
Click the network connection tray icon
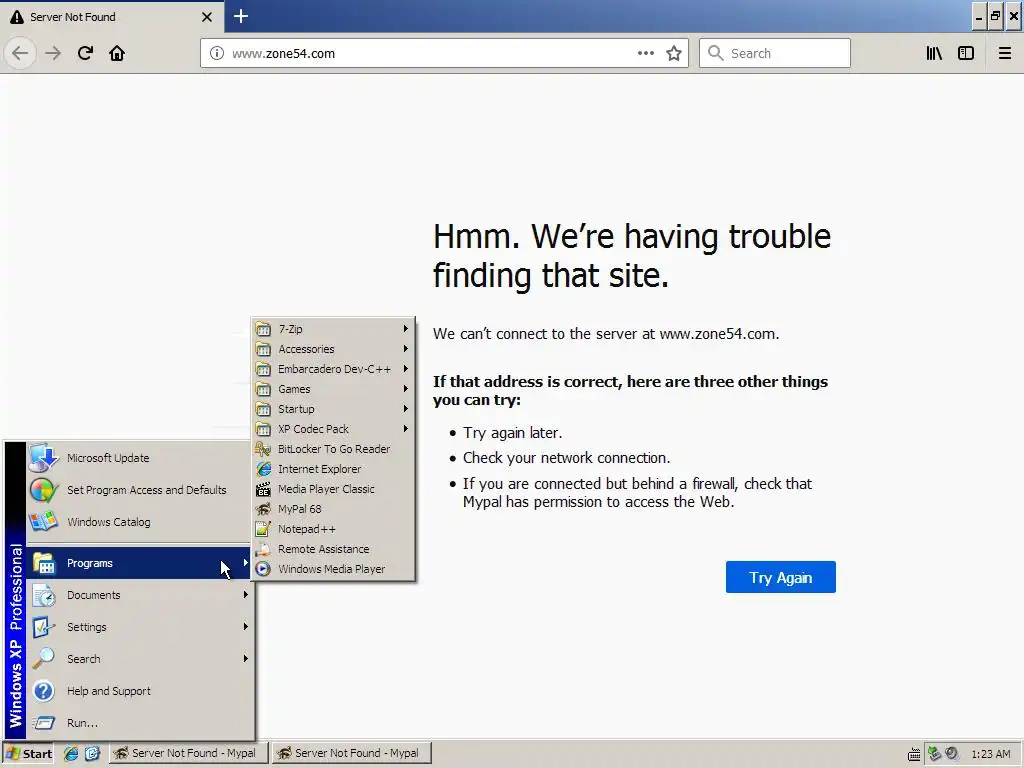934,754
